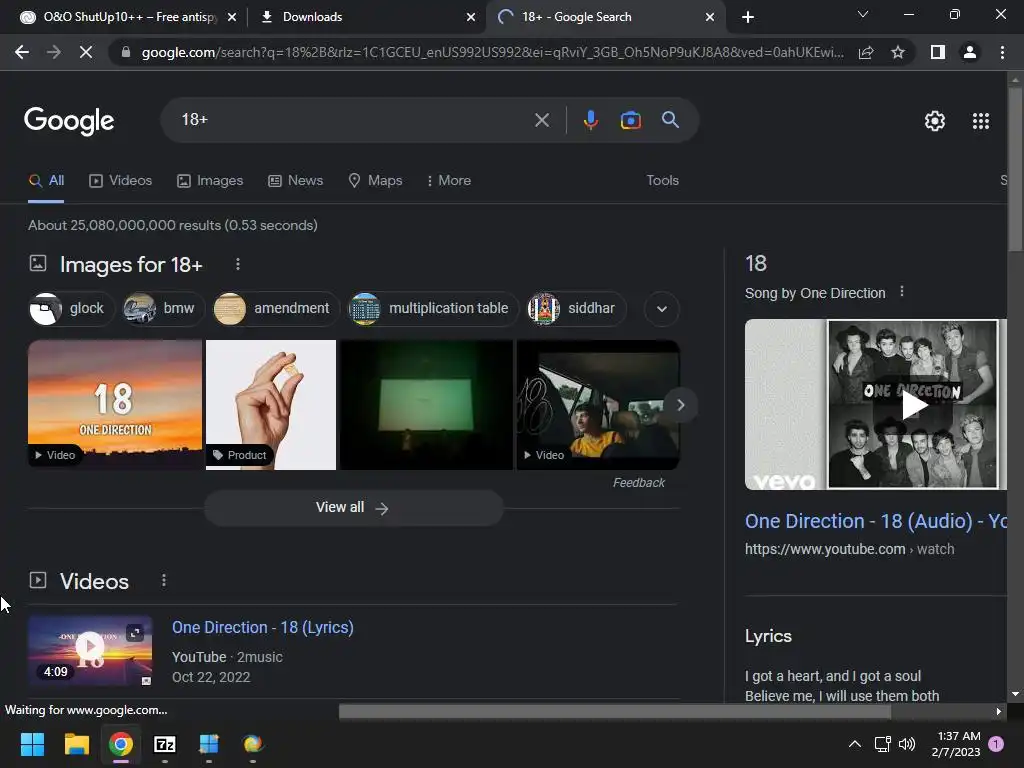Open the search Tools options

click(662, 180)
